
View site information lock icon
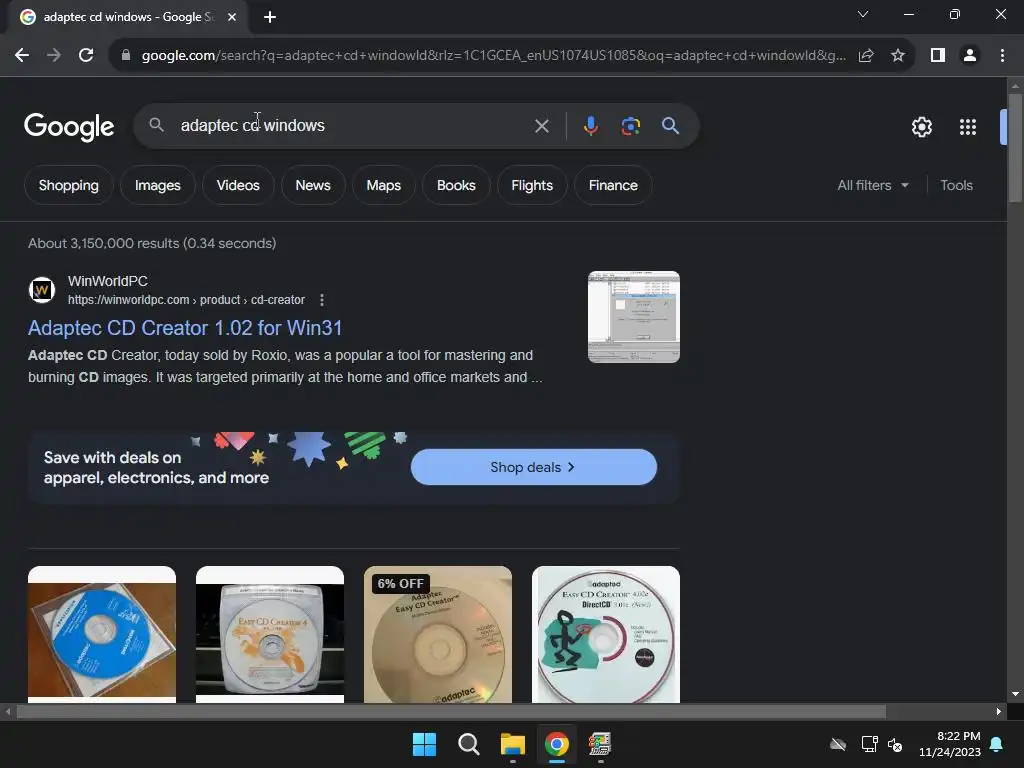126,56
